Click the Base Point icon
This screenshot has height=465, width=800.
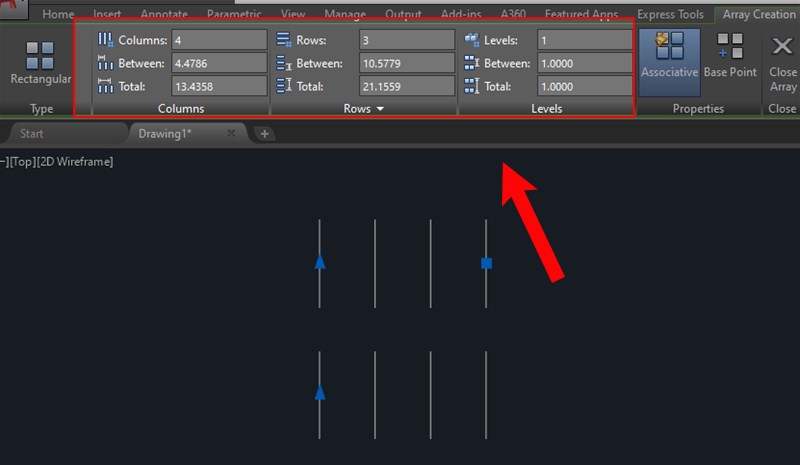tap(730, 45)
